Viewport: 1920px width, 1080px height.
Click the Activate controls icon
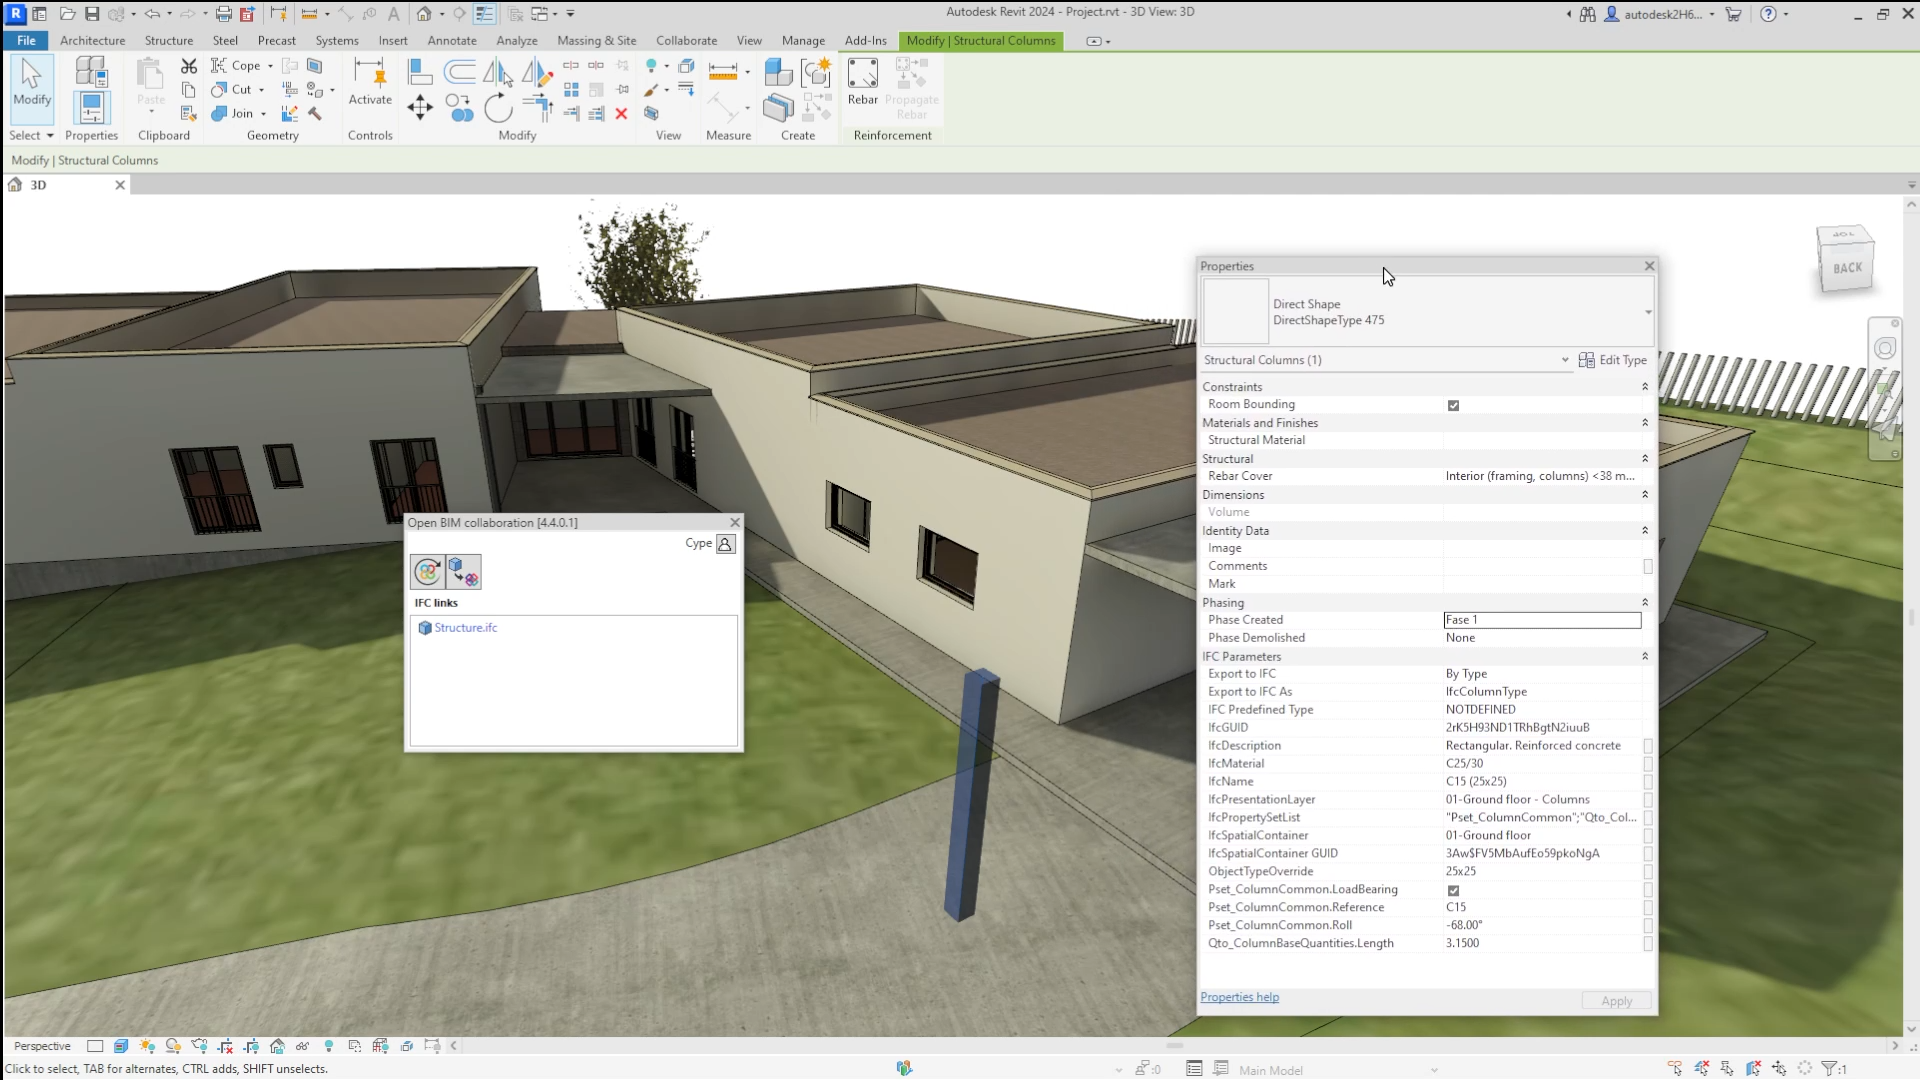pyautogui.click(x=370, y=81)
